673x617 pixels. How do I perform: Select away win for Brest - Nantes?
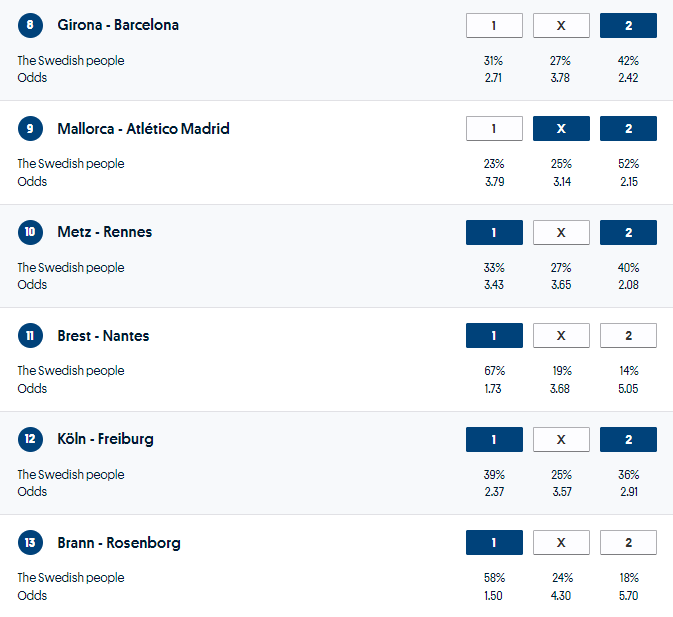628,336
